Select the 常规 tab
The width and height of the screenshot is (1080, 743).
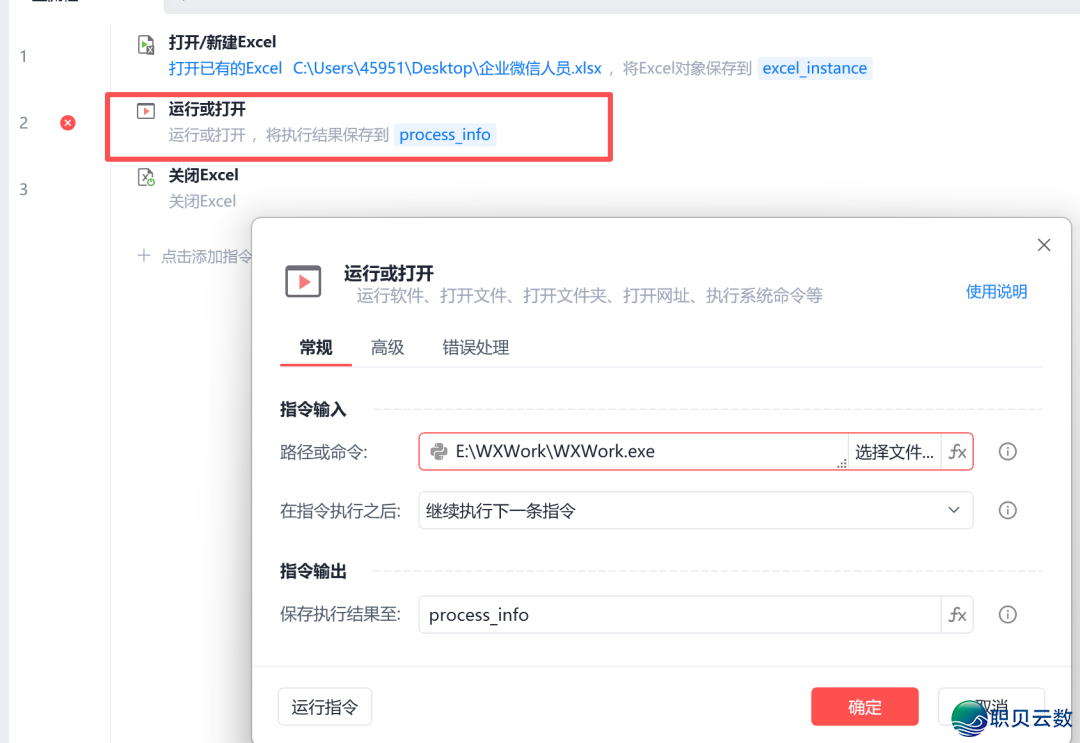[x=315, y=347]
